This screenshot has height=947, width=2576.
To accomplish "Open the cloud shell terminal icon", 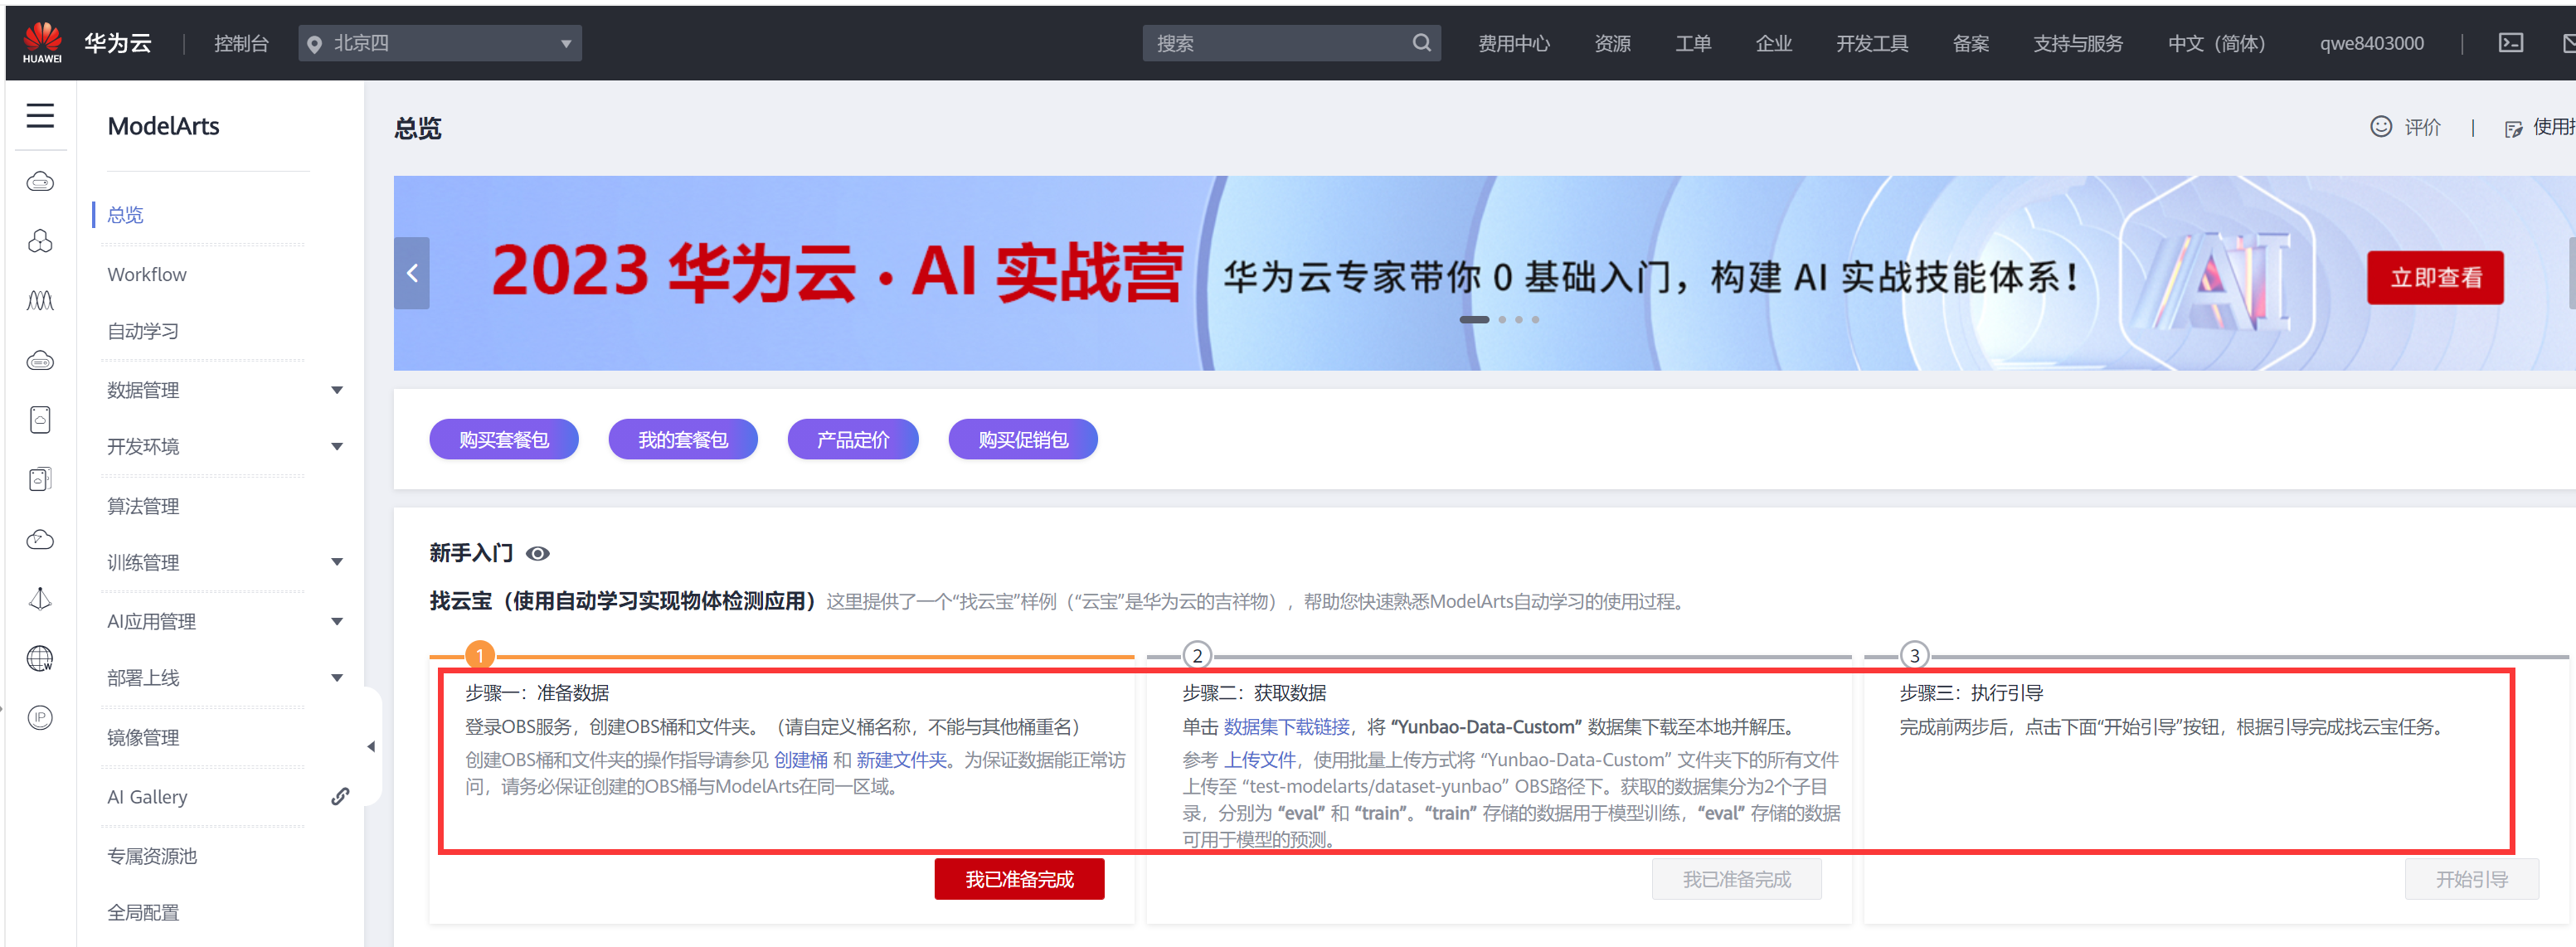I will [2510, 43].
